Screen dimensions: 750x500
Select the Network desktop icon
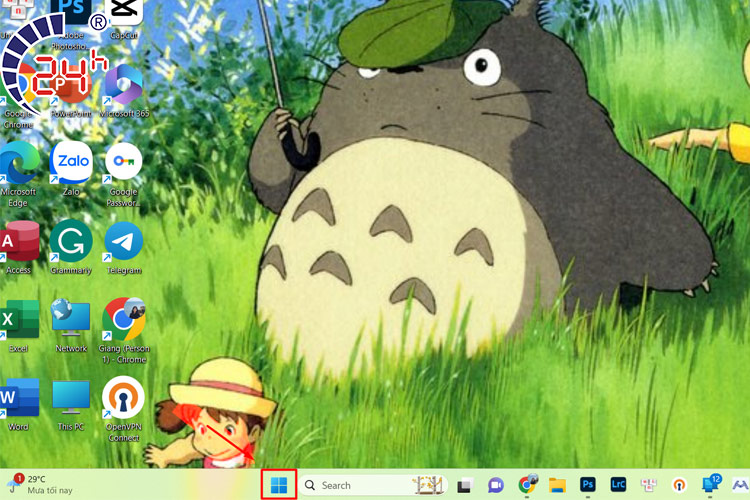(x=71, y=325)
